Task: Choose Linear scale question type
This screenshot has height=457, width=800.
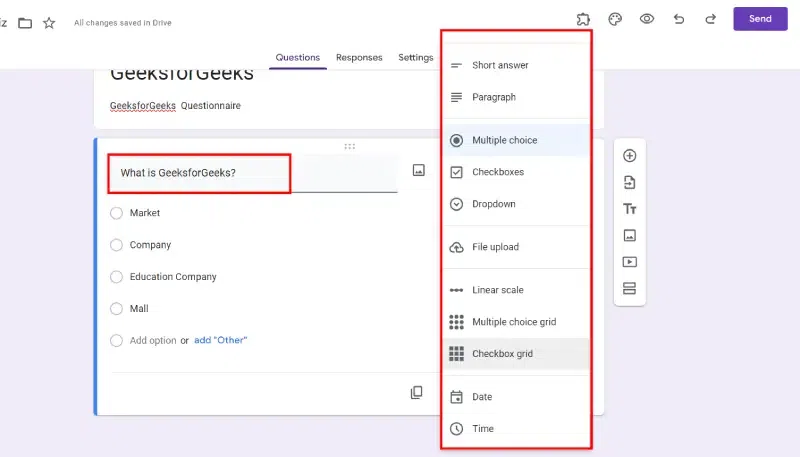Action: coord(497,290)
